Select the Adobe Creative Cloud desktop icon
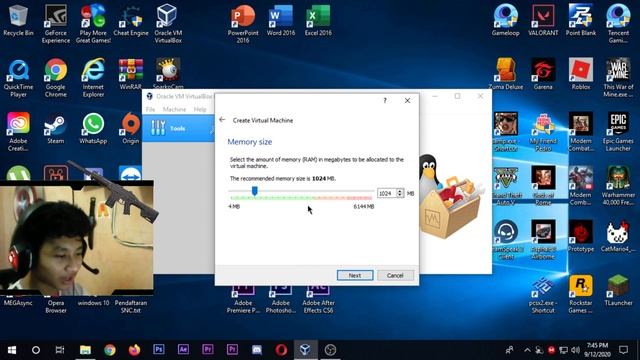 click(18, 131)
